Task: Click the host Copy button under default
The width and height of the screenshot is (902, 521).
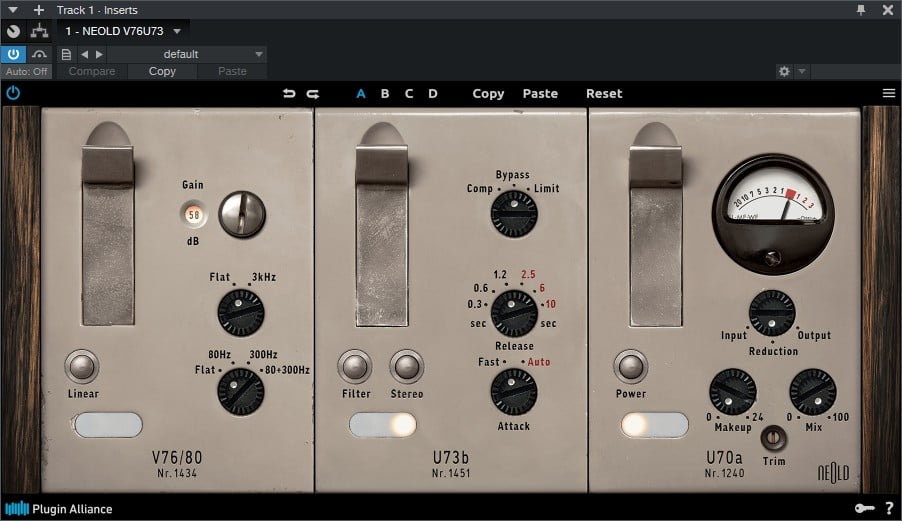Action: tap(162, 71)
